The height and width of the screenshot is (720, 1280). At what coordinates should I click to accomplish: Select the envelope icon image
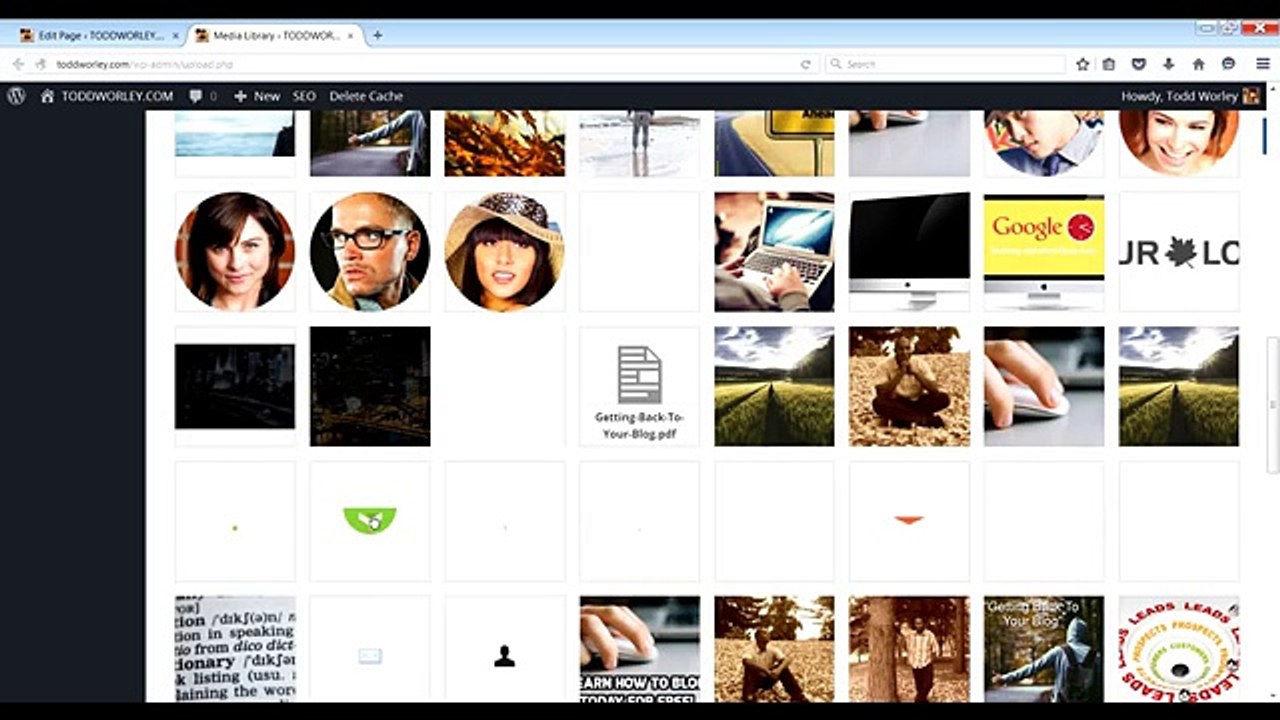coord(370,649)
